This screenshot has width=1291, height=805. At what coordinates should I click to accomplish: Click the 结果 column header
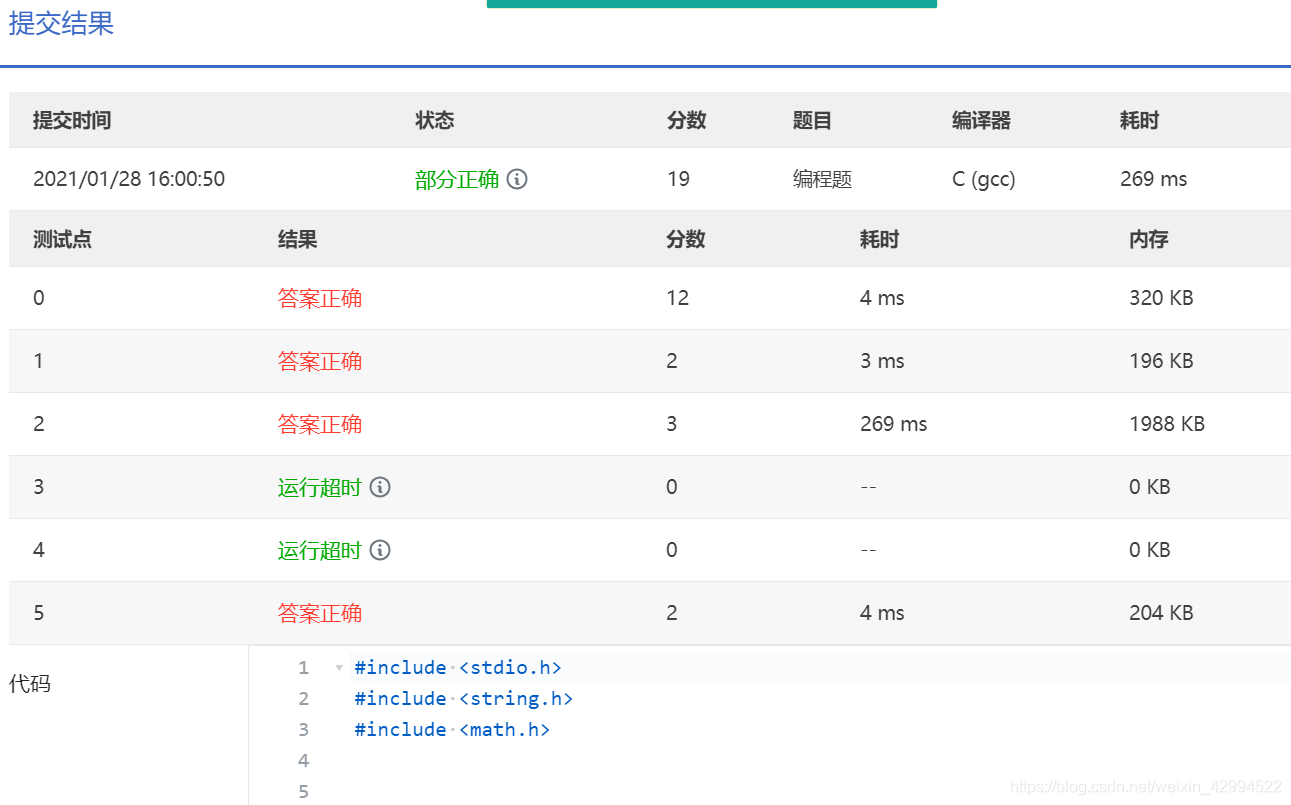[x=298, y=239]
